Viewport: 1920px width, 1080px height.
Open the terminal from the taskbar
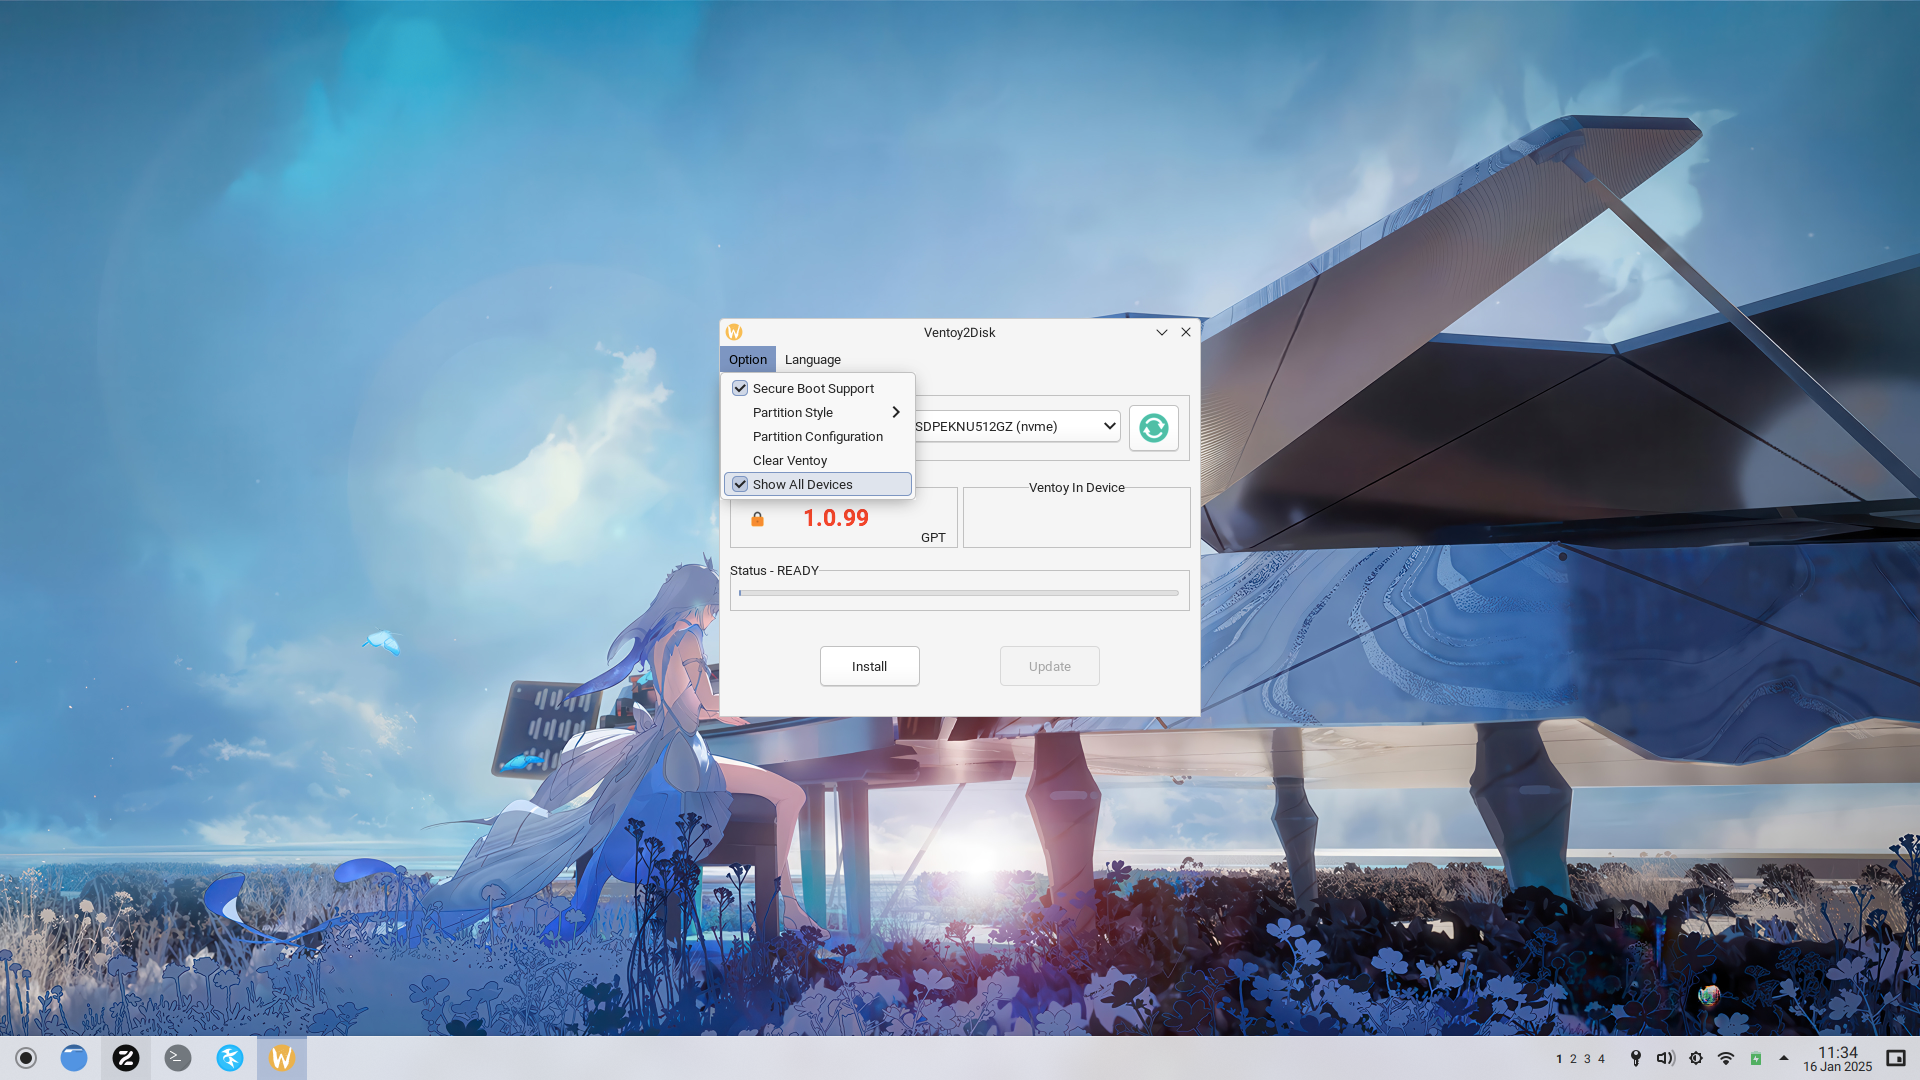click(x=178, y=1057)
